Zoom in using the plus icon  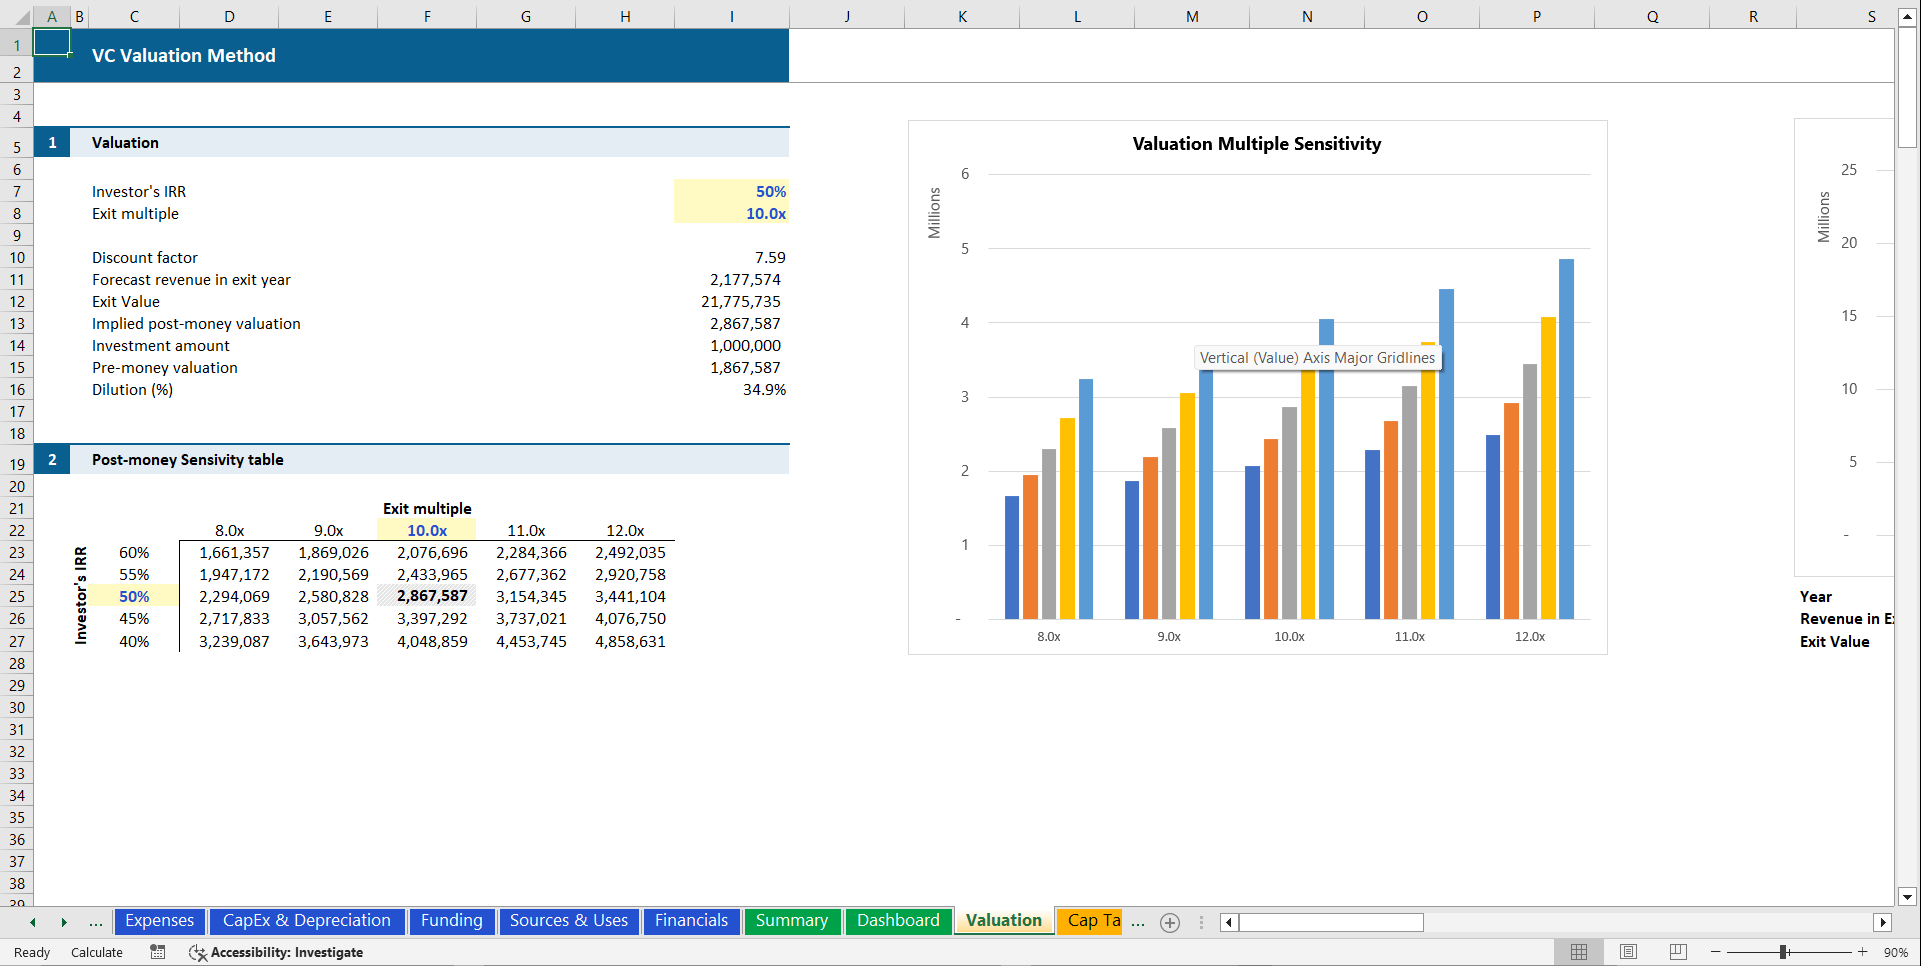pyautogui.click(x=1862, y=952)
